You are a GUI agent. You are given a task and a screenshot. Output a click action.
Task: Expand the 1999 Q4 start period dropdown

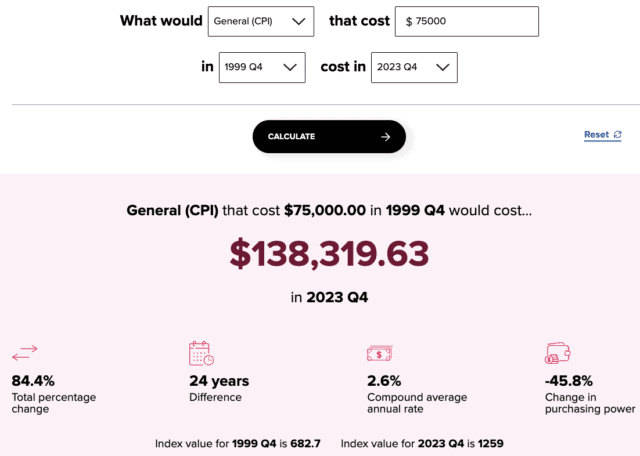(x=260, y=67)
